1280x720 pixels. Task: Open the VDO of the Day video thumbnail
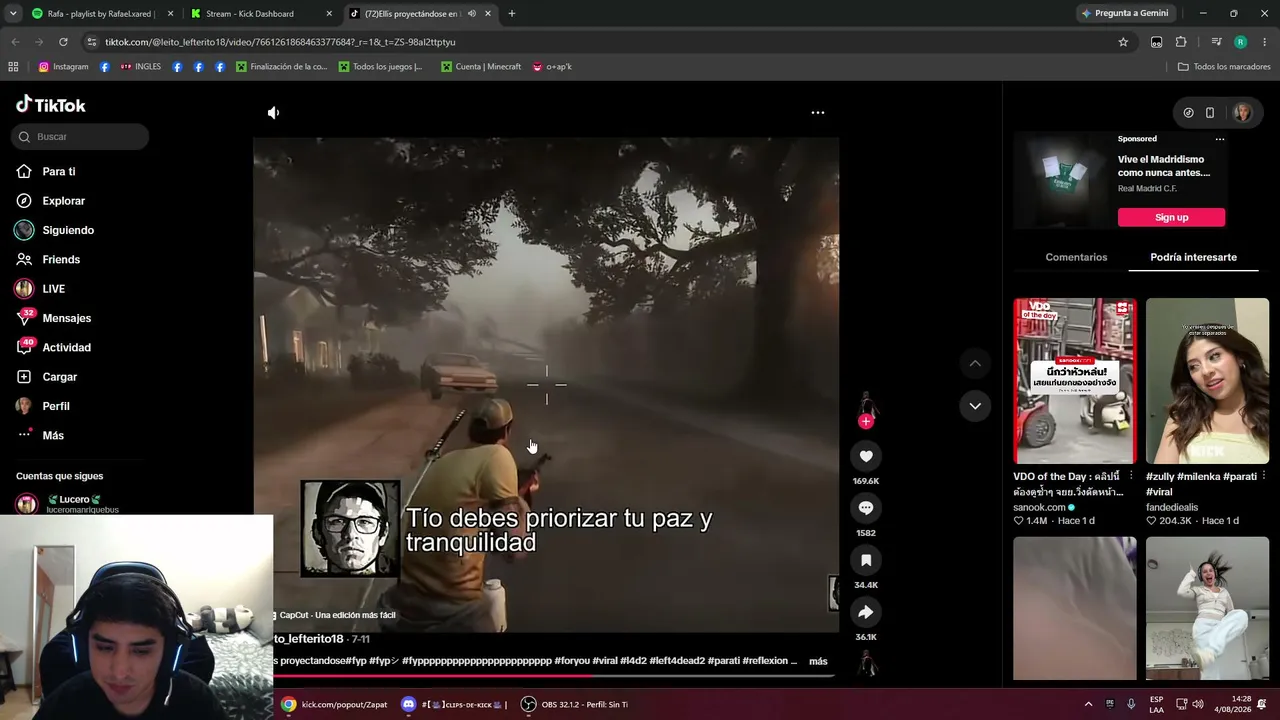(x=1075, y=381)
